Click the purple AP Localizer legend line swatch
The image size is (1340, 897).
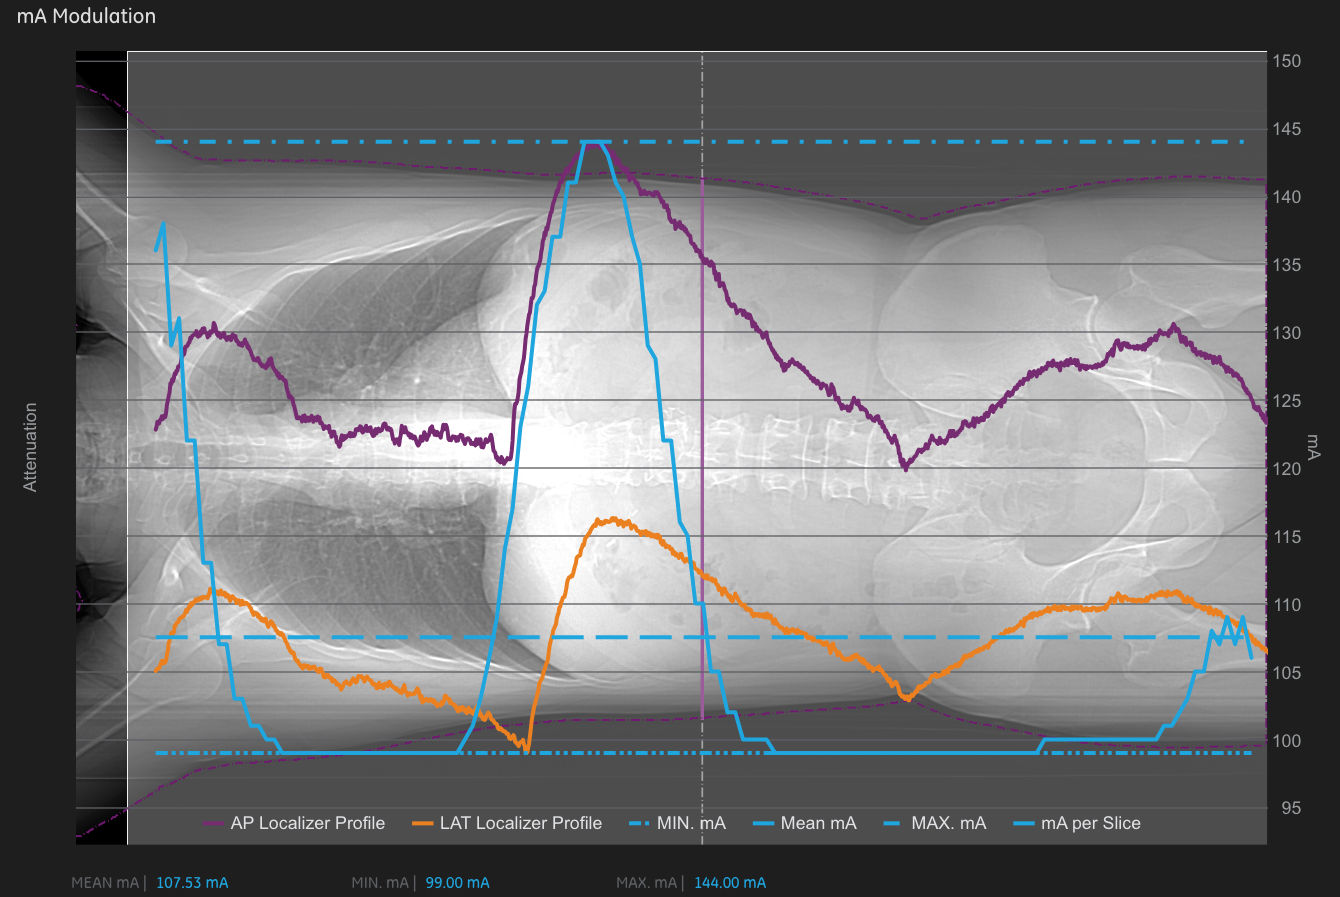(x=213, y=824)
